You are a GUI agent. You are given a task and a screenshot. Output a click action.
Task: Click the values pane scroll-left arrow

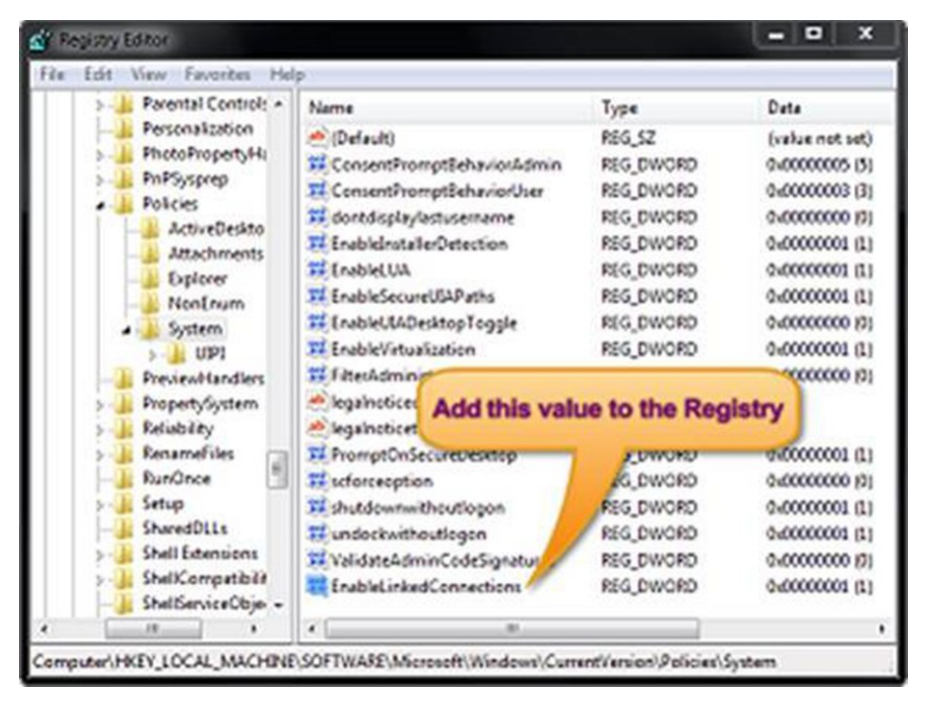pos(313,628)
